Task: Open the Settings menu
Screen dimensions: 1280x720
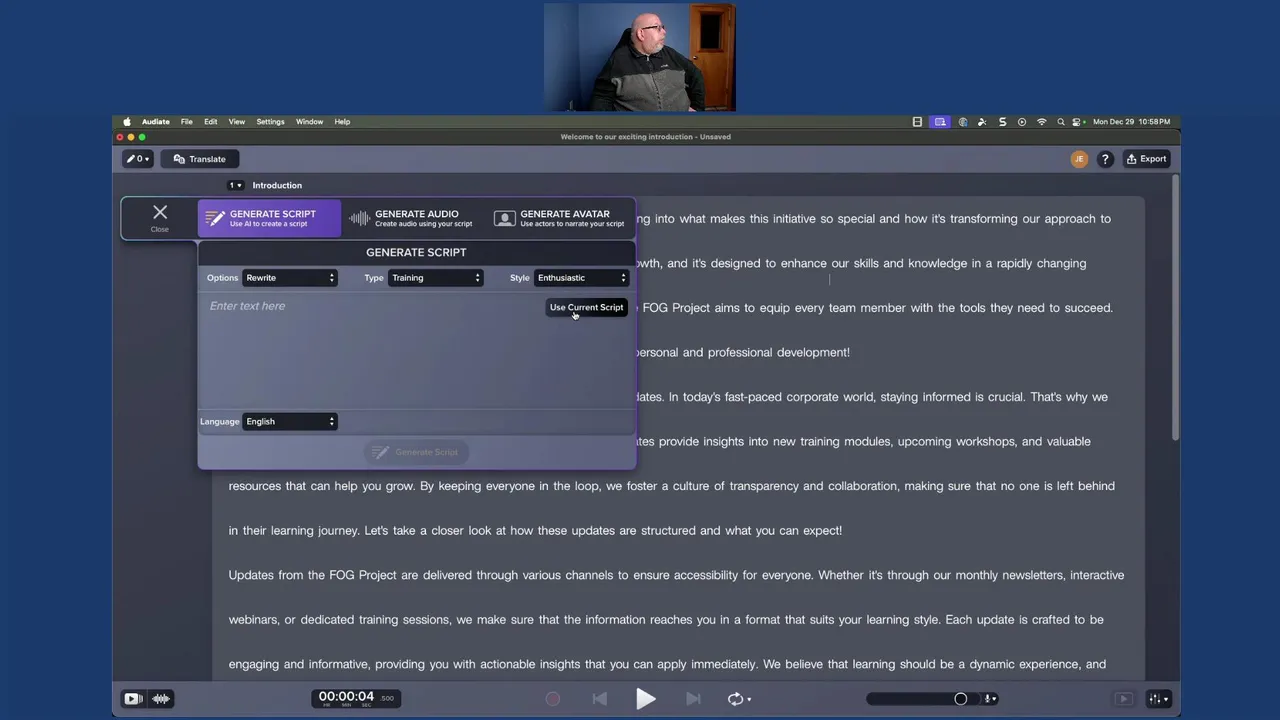Action: tap(270, 122)
